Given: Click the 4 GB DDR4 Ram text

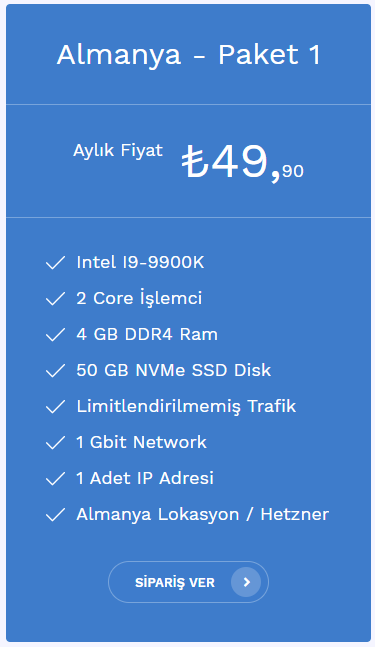Looking at the screenshot, I should tap(147, 334).
